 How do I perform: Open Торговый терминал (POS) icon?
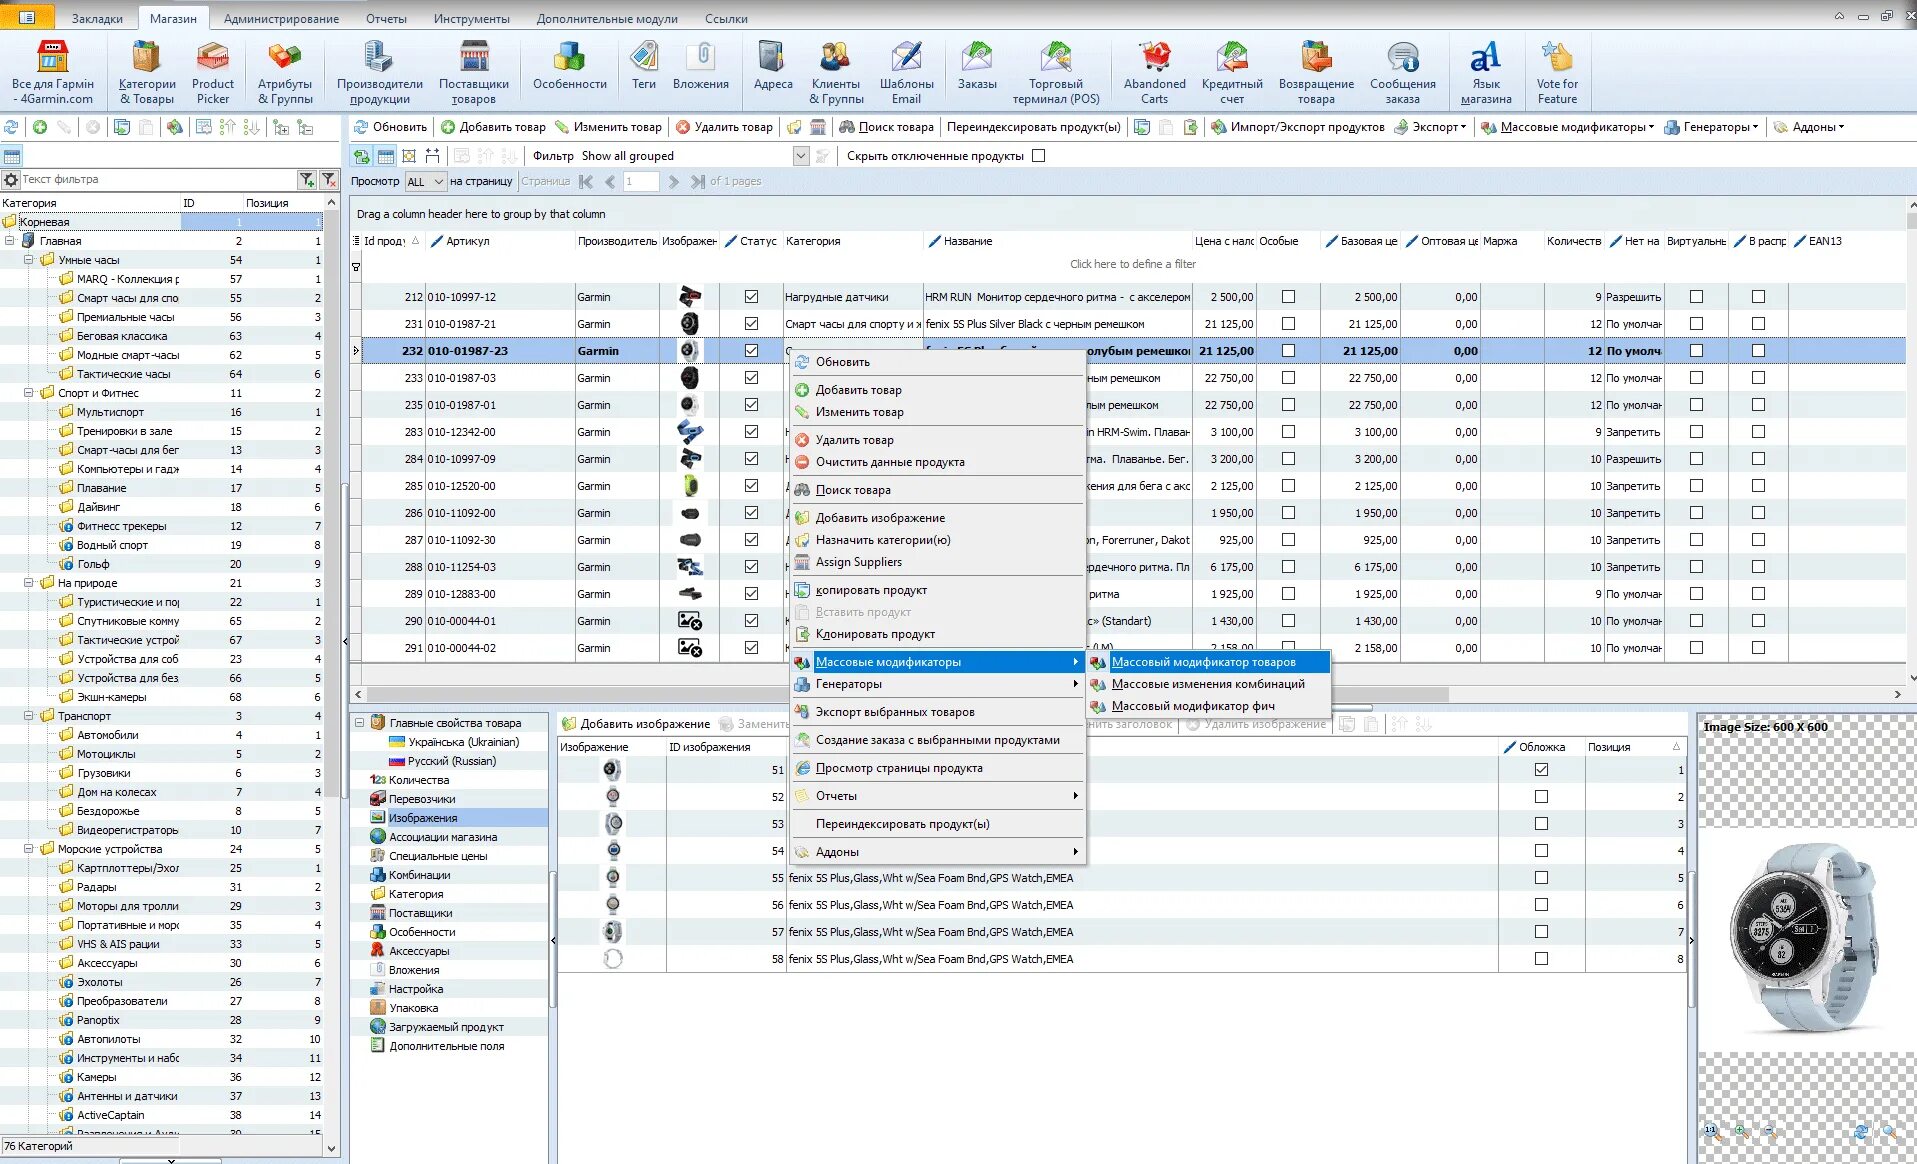point(1056,72)
